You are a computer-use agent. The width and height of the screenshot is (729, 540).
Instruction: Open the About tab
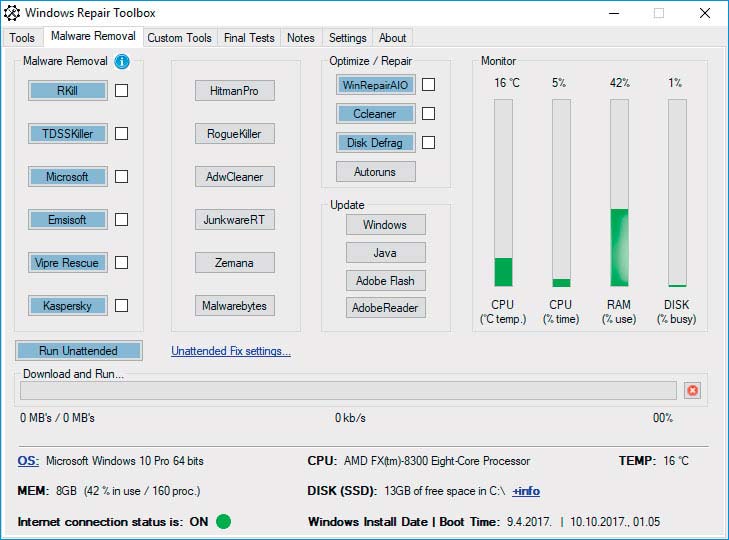tap(392, 38)
